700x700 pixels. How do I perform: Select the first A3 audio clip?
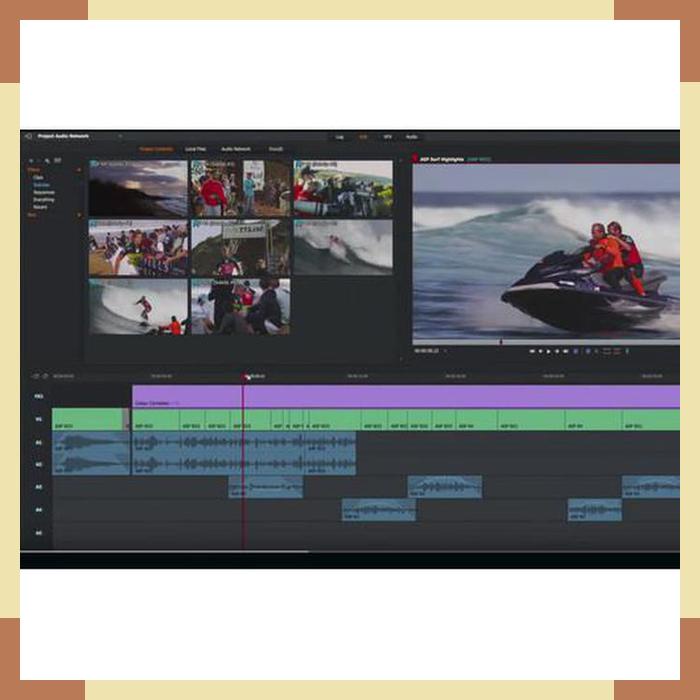pos(266,487)
